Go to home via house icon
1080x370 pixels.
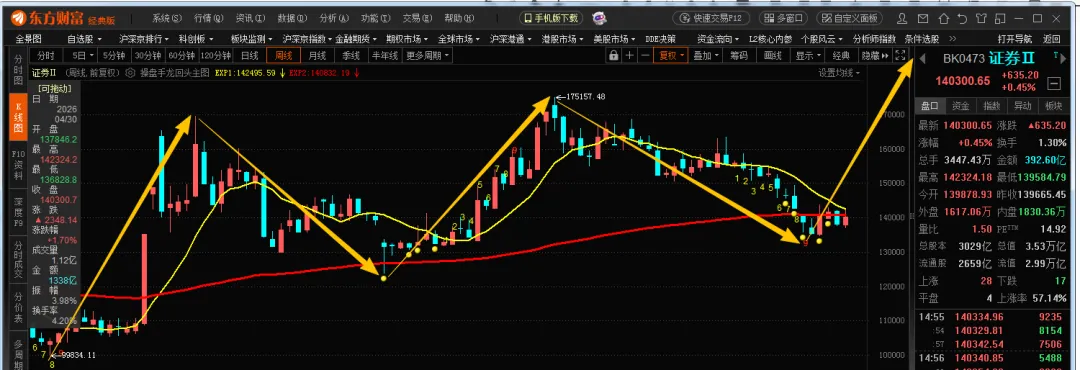(943, 18)
